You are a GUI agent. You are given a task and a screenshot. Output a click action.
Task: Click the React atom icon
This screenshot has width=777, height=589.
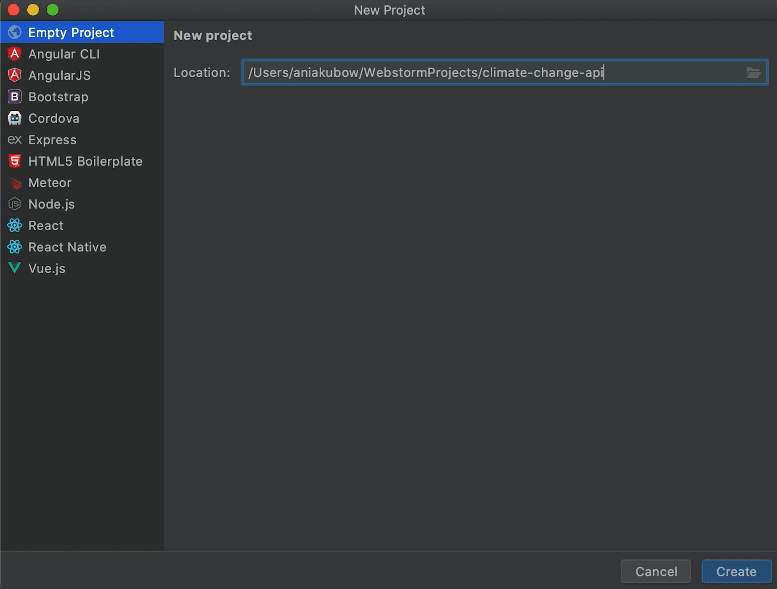point(14,225)
